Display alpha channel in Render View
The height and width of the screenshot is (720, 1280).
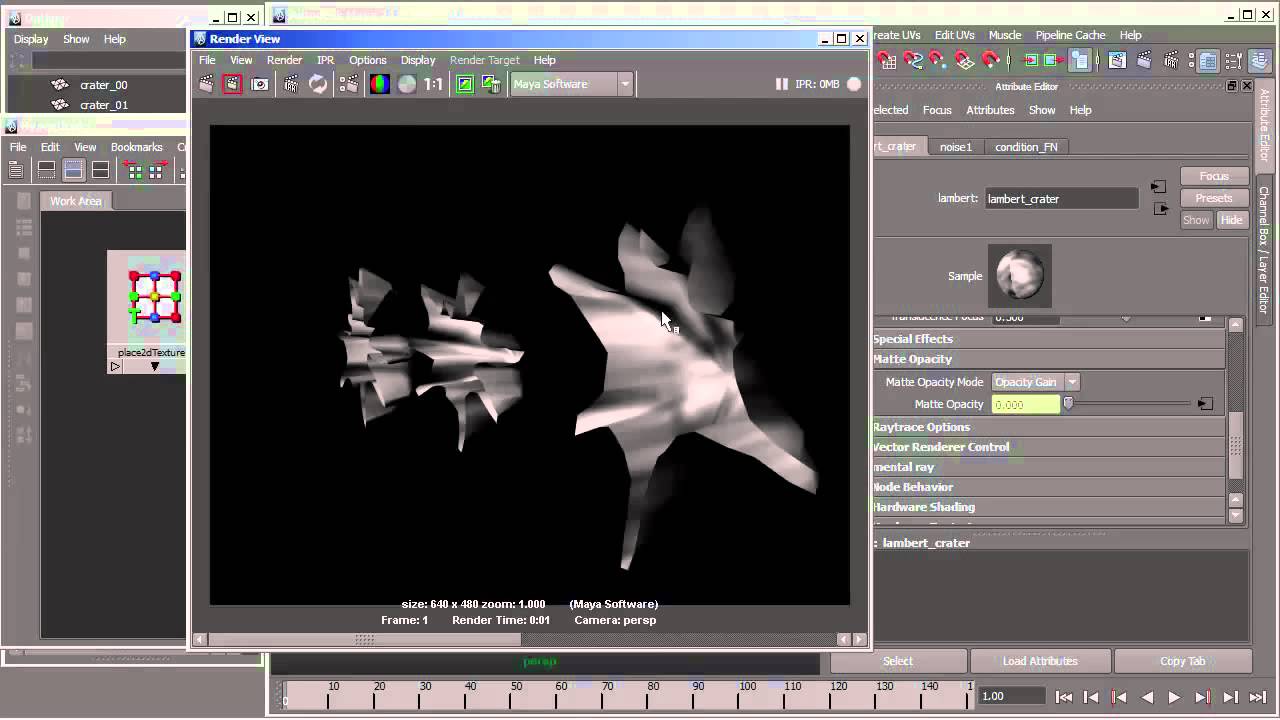pyautogui.click(x=406, y=84)
